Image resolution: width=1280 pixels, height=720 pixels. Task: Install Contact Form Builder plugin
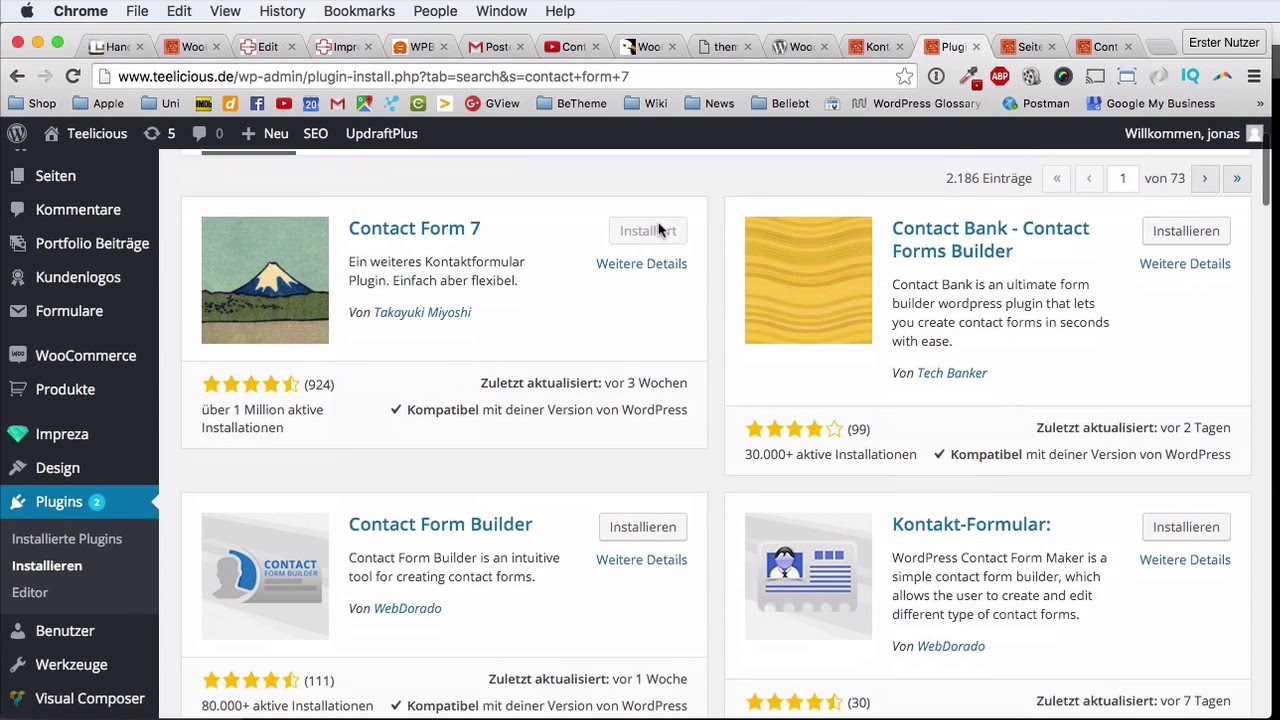click(643, 527)
